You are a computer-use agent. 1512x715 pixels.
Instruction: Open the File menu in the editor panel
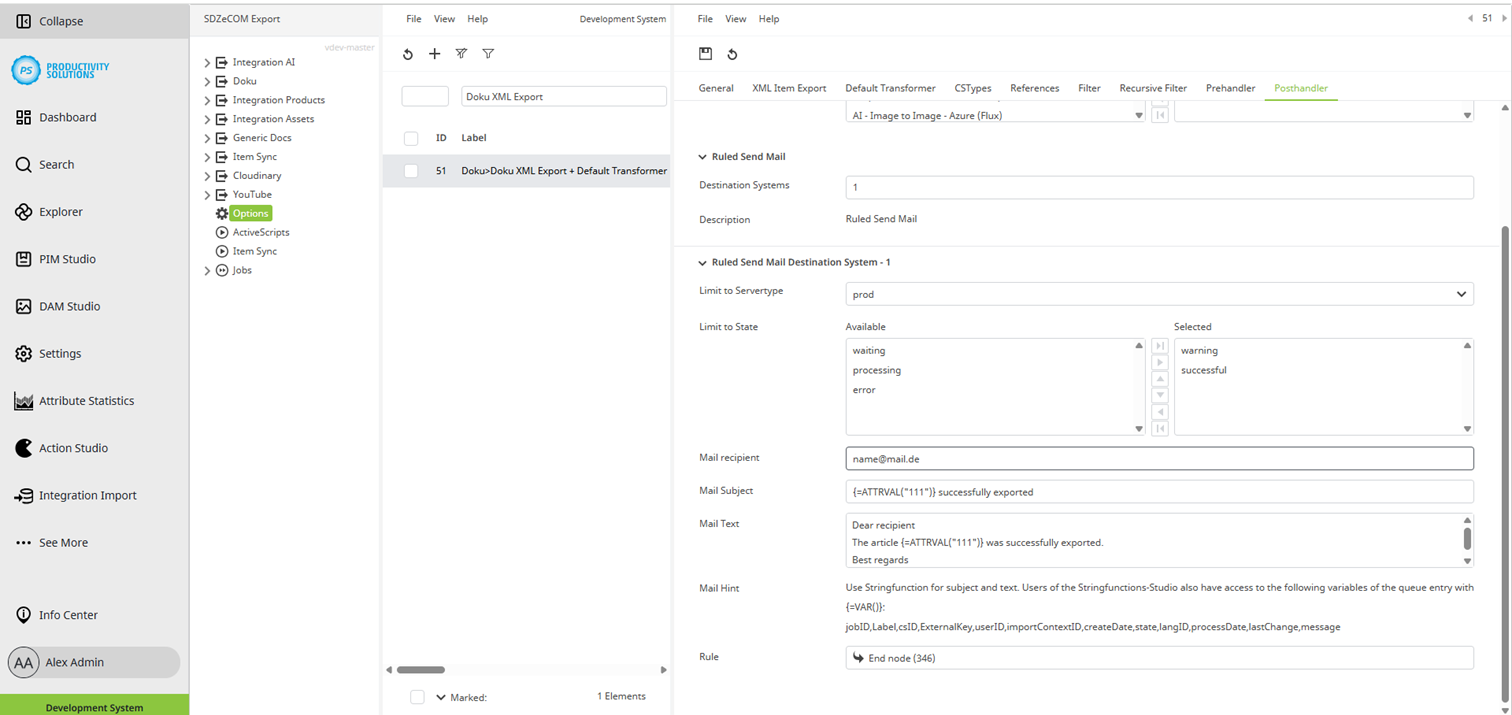[x=705, y=19]
